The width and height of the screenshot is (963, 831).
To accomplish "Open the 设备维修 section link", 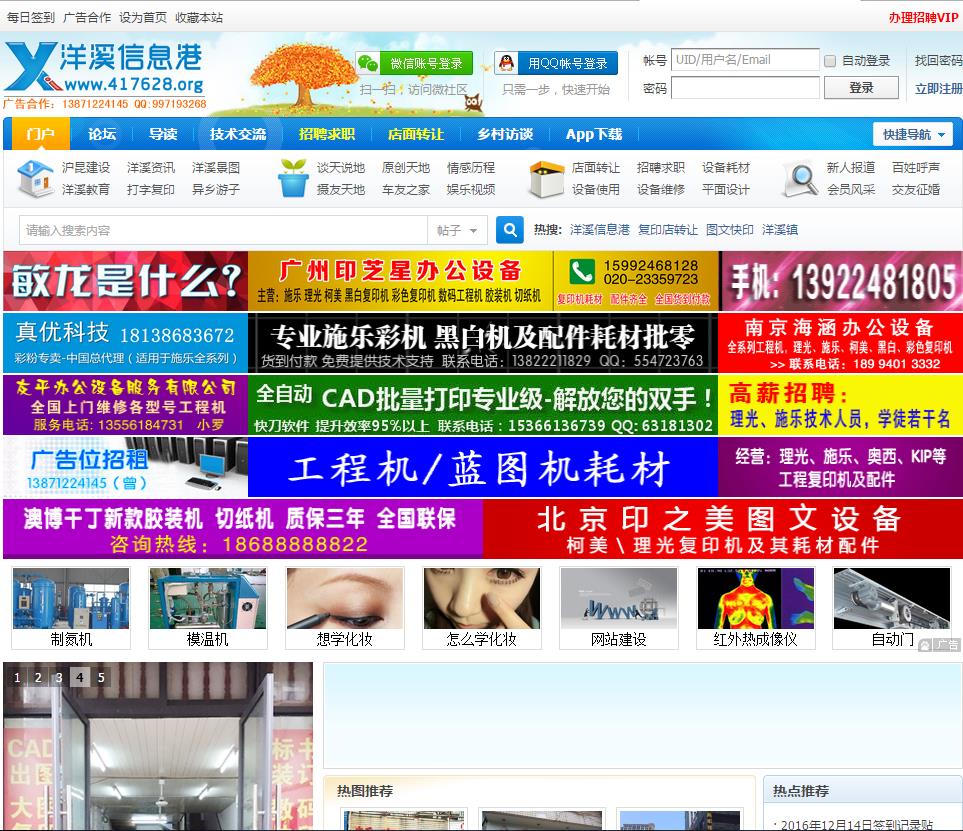I will coord(661,190).
